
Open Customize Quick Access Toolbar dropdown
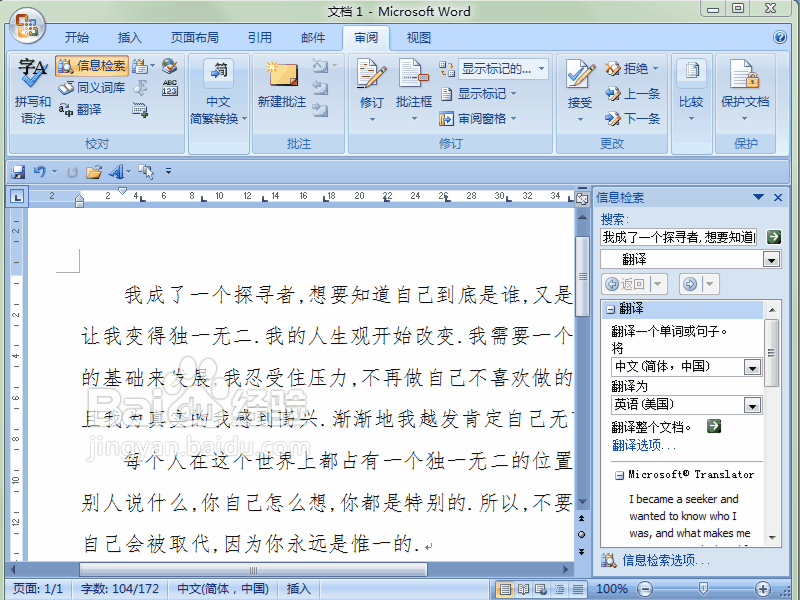pos(168,171)
